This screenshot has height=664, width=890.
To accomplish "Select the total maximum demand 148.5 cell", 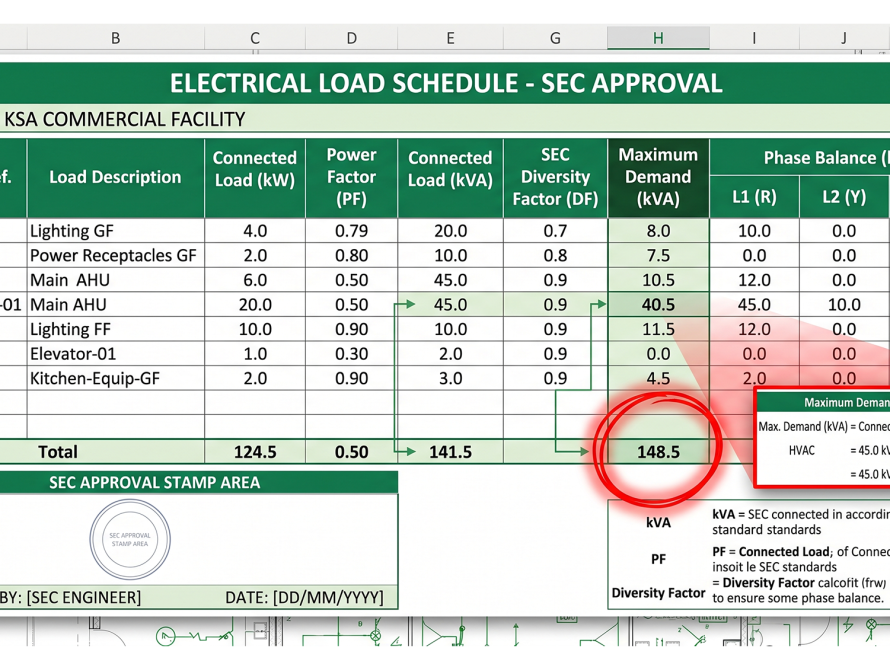I will click(658, 452).
